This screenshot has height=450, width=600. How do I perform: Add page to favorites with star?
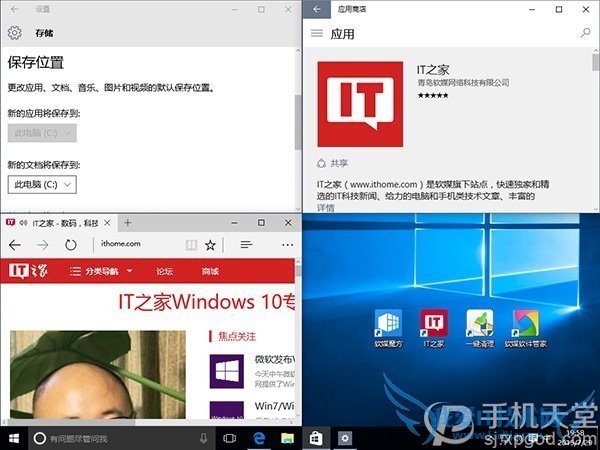point(210,245)
